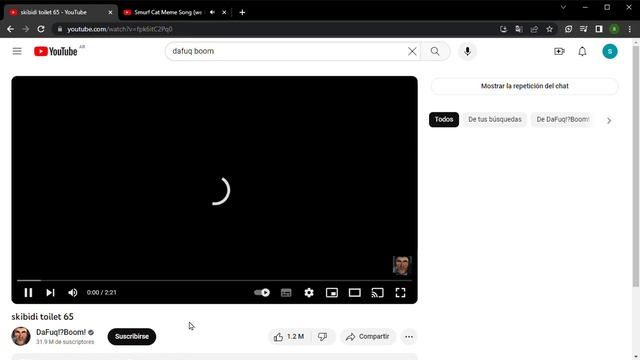The image size is (640, 360).
Task: Pause the video
Action: tap(28, 293)
